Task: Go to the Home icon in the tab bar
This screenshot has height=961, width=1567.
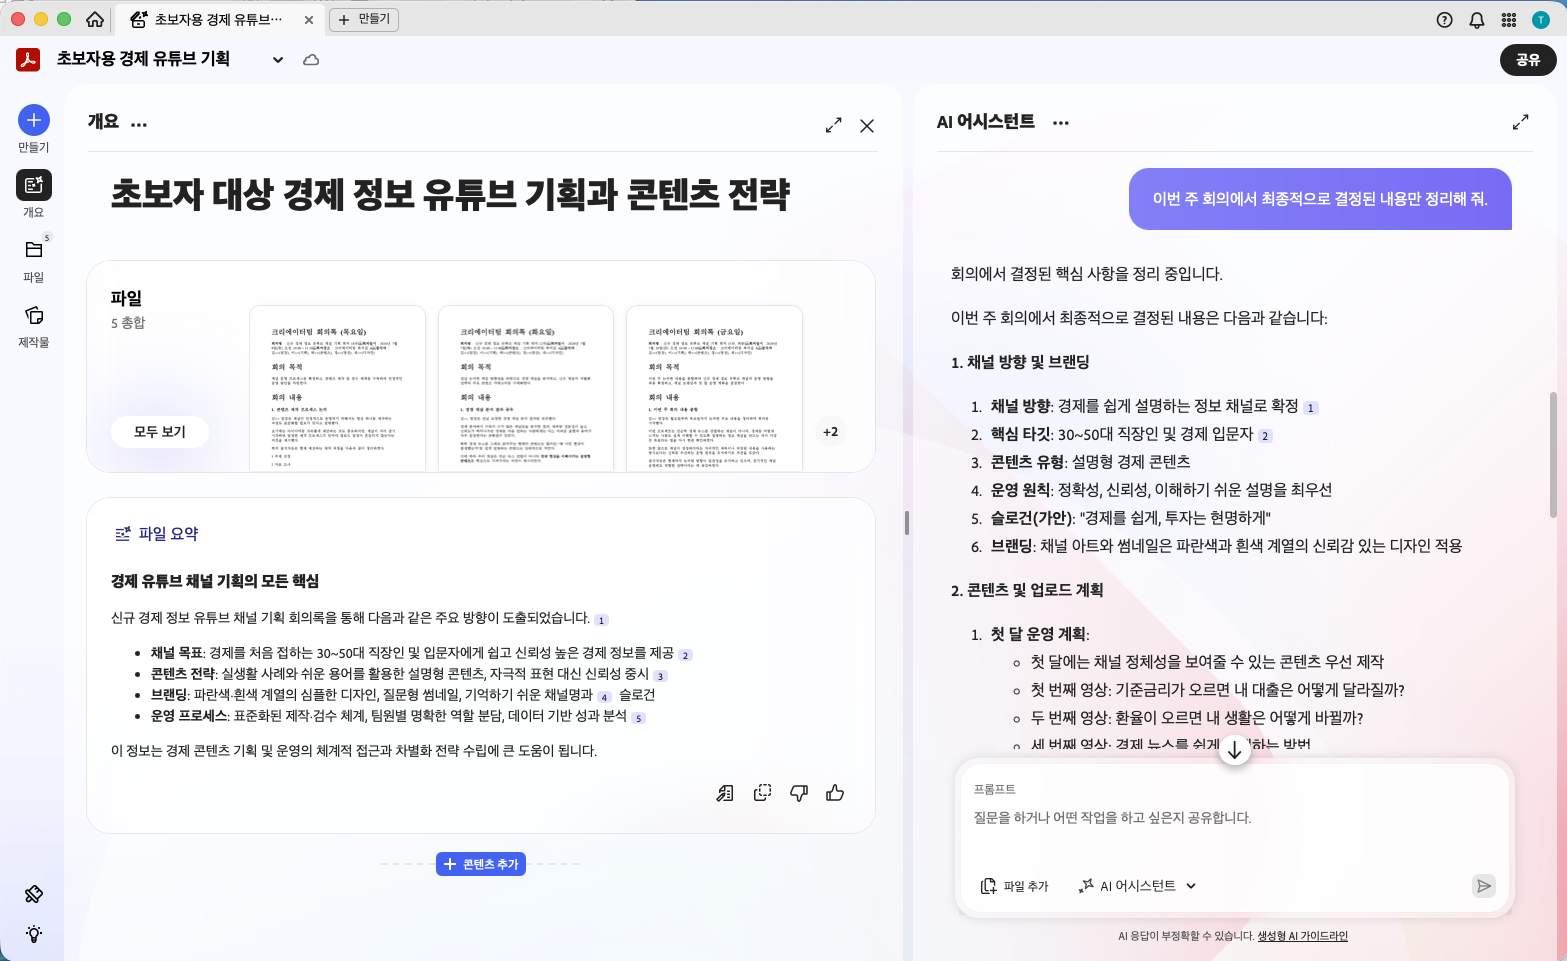Action: (x=95, y=19)
